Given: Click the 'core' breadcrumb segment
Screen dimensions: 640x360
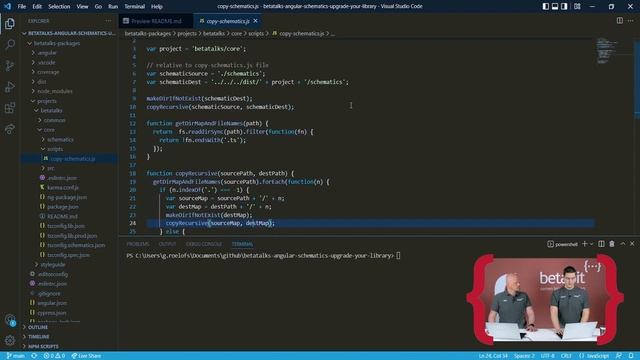Looking at the screenshot, I should (237, 33).
